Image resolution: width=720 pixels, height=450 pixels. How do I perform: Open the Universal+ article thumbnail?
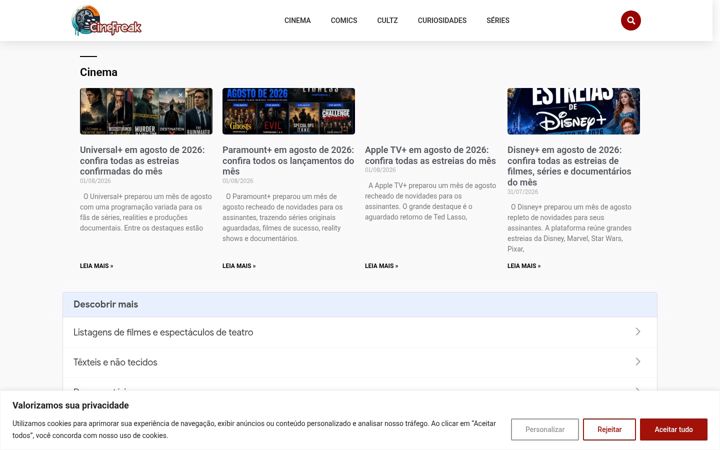pos(146,111)
